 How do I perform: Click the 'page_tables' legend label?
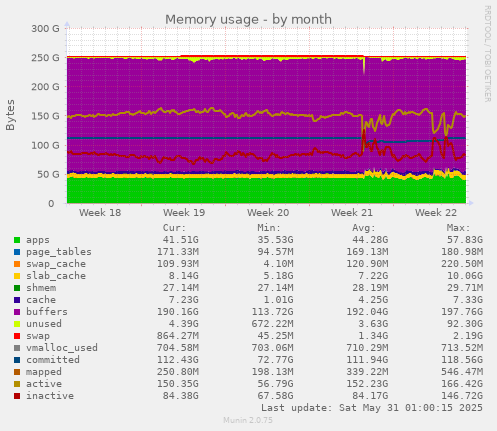pos(59,252)
